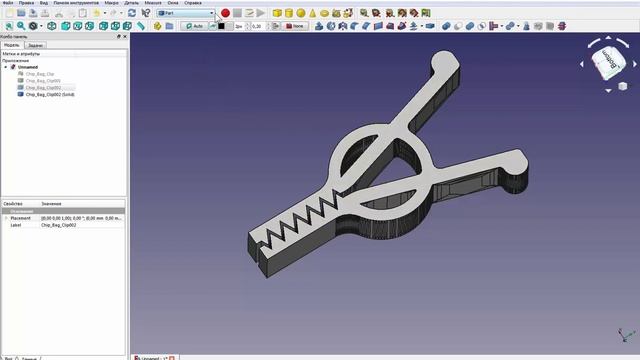Image resolution: width=640 pixels, height=360 pixels.
Task: Open the workbench selector Part dropdown
Action: click(x=186, y=13)
